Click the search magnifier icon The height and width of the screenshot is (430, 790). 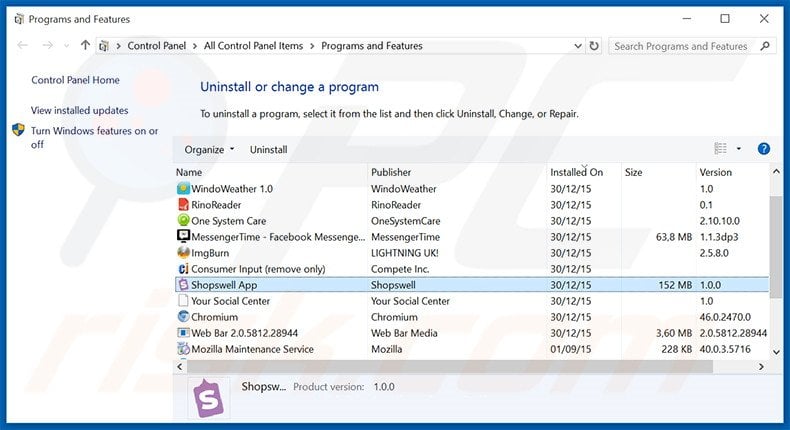coord(765,46)
